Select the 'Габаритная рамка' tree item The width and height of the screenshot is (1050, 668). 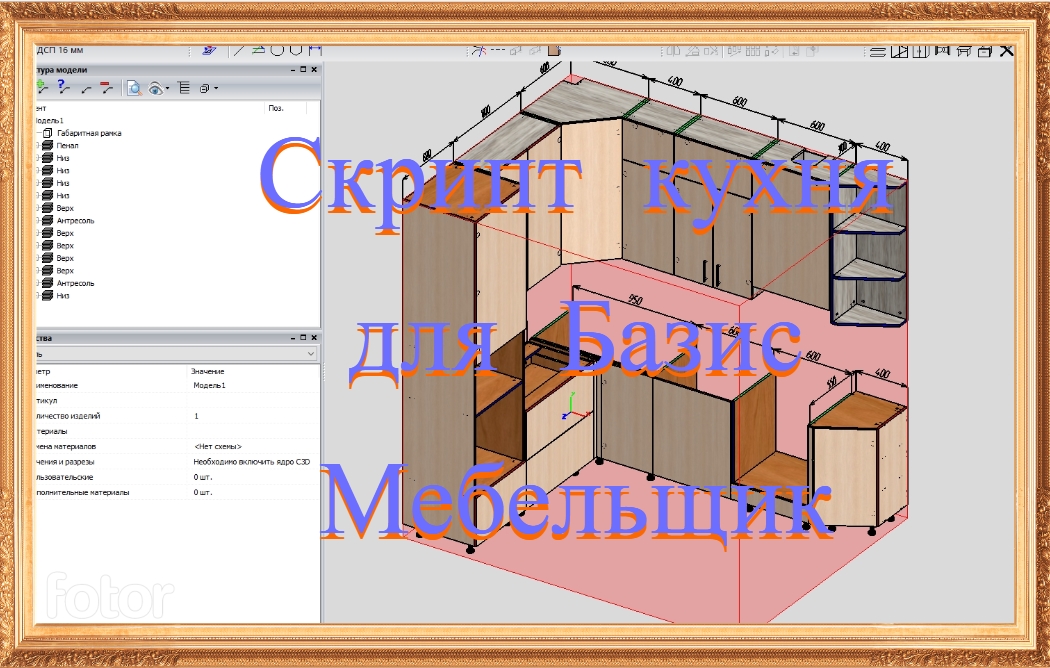tap(89, 133)
